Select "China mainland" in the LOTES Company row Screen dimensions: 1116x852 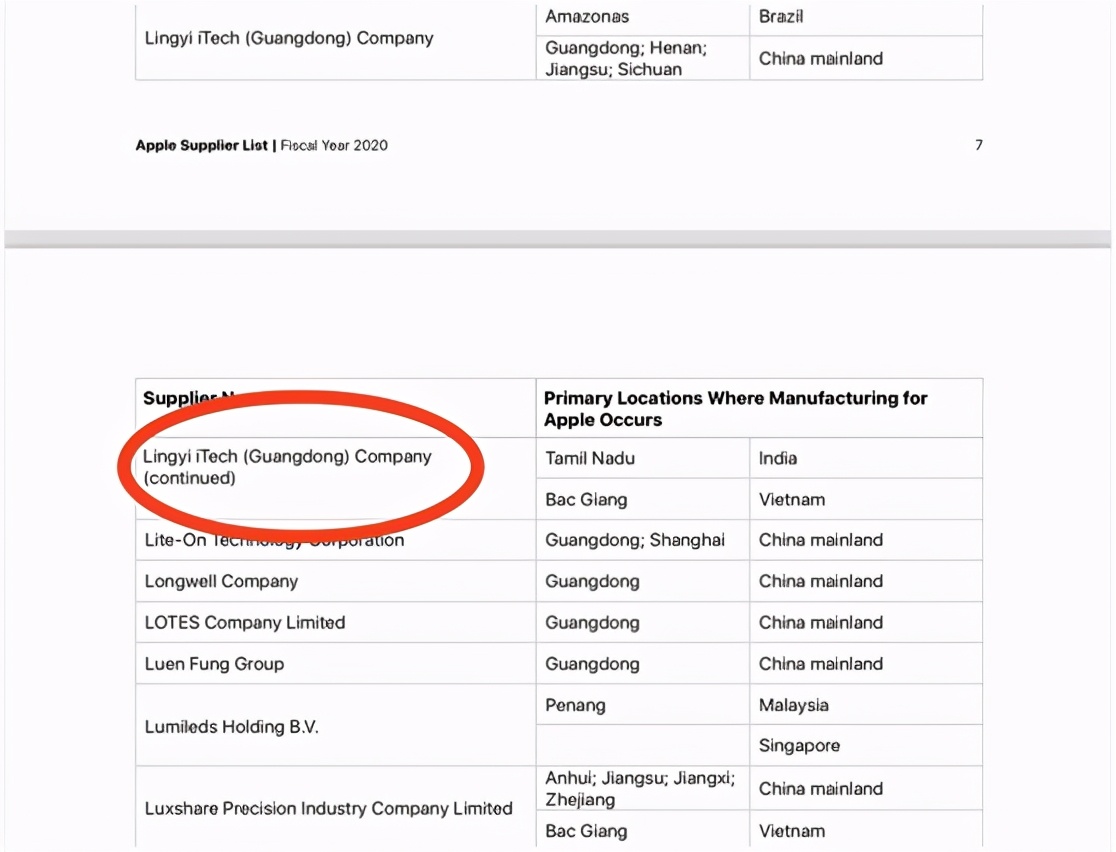(x=821, y=623)
